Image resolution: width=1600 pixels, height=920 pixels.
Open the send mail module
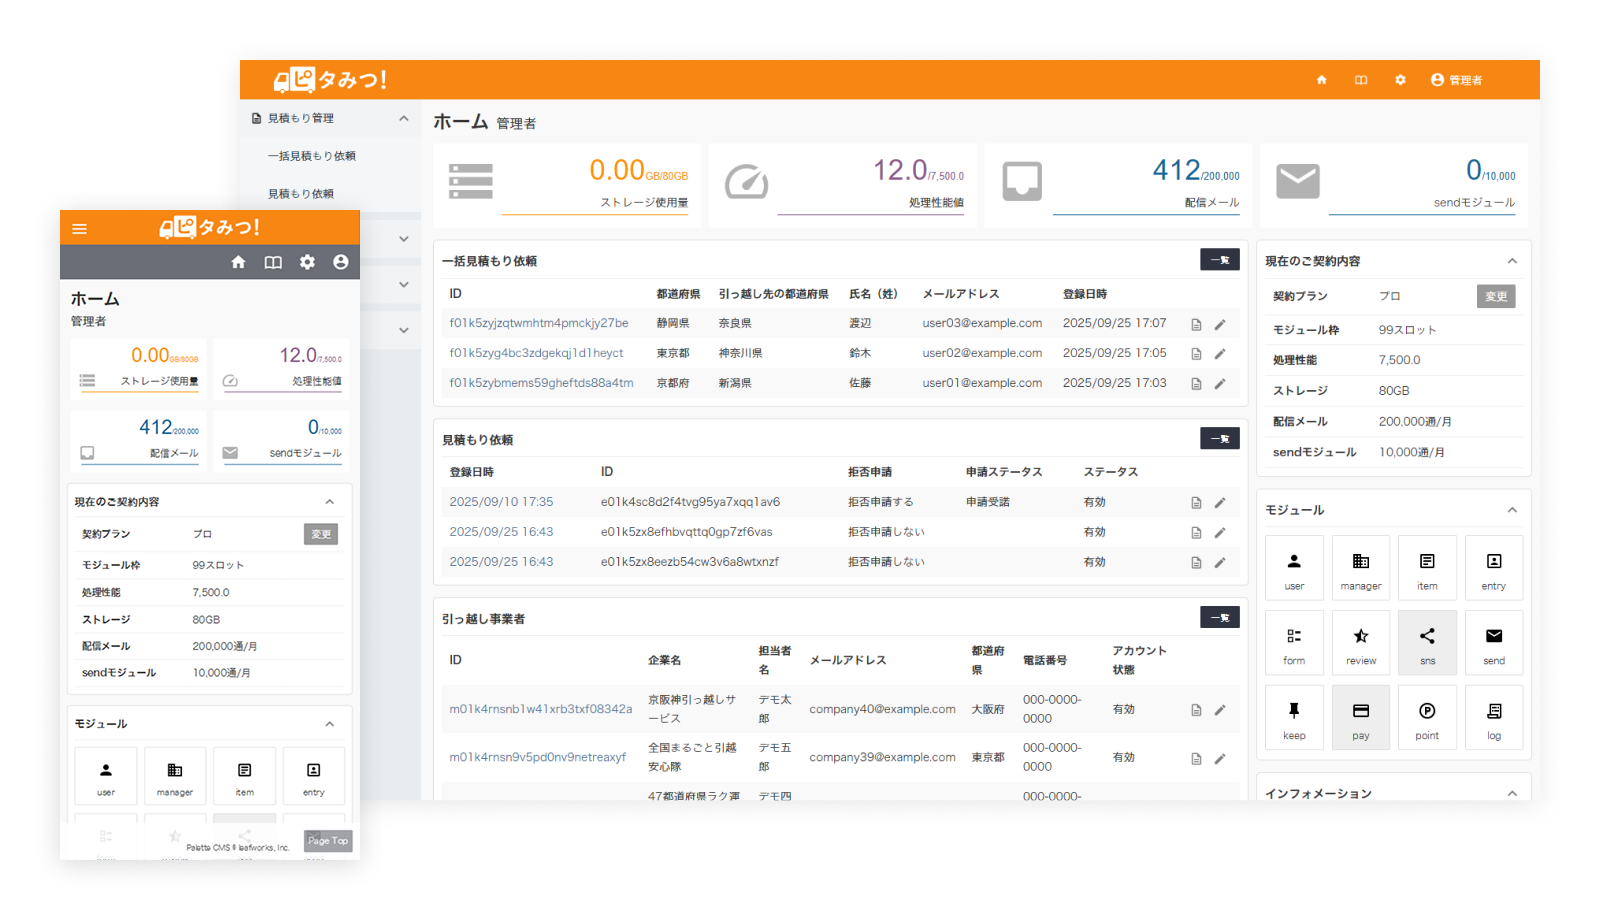click(x=1493, y=642)
